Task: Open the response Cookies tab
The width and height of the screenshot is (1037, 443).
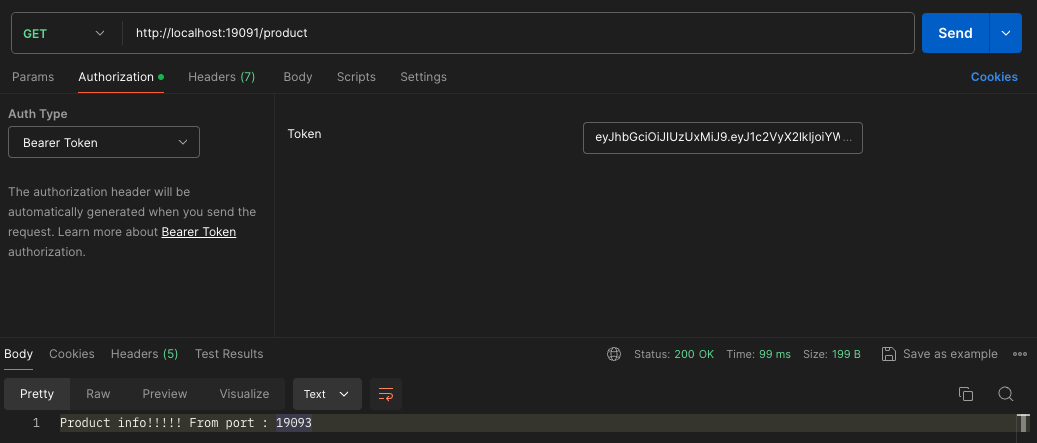Action: 71,354
